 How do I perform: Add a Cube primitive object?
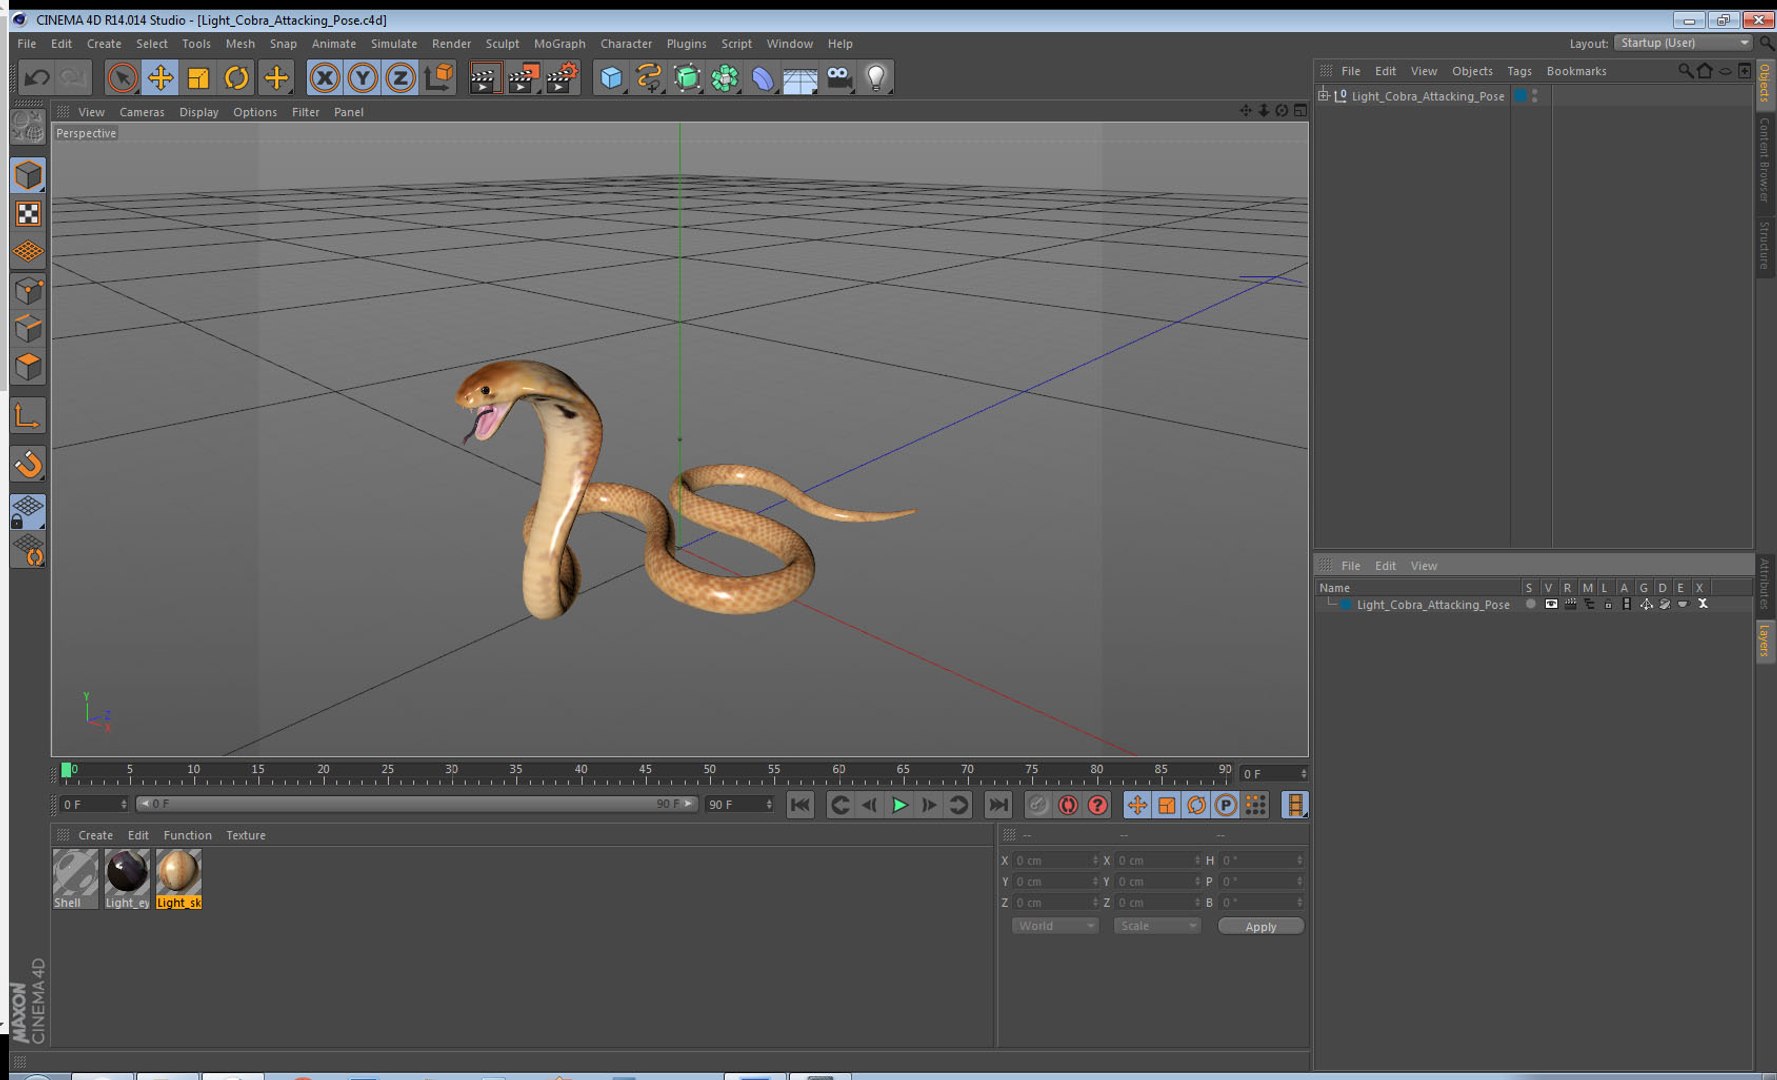click(611, 78)
